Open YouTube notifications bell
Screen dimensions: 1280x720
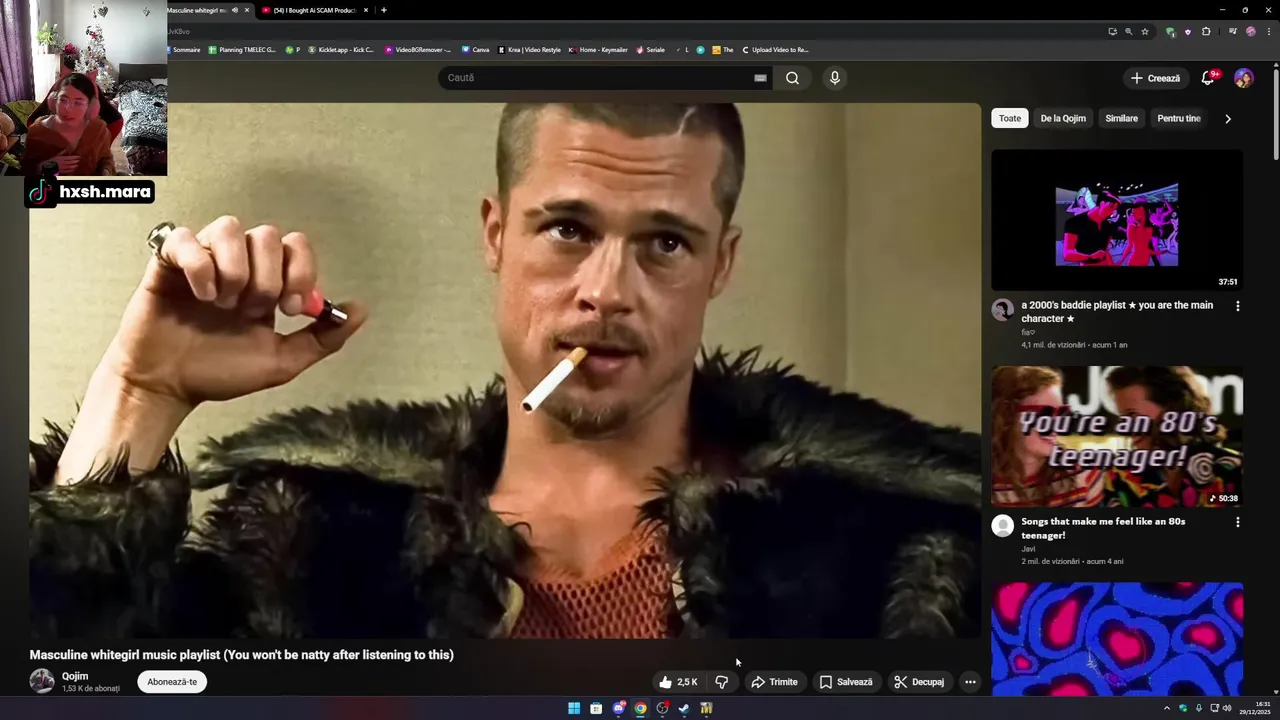[1208, 78]
